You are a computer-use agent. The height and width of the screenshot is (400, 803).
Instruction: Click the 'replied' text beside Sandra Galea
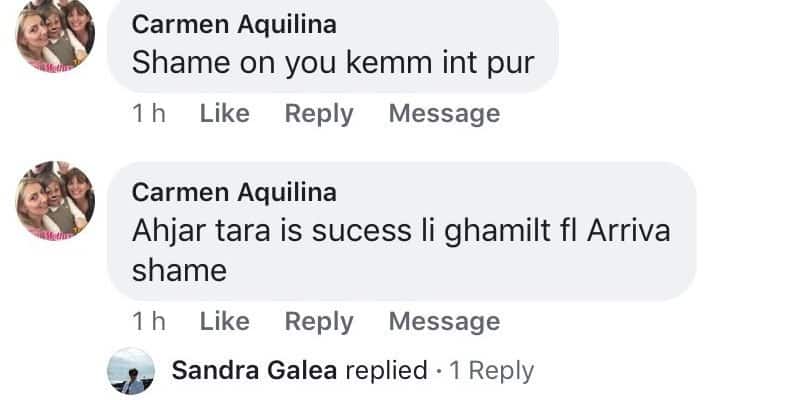click(x=385, y=371)
